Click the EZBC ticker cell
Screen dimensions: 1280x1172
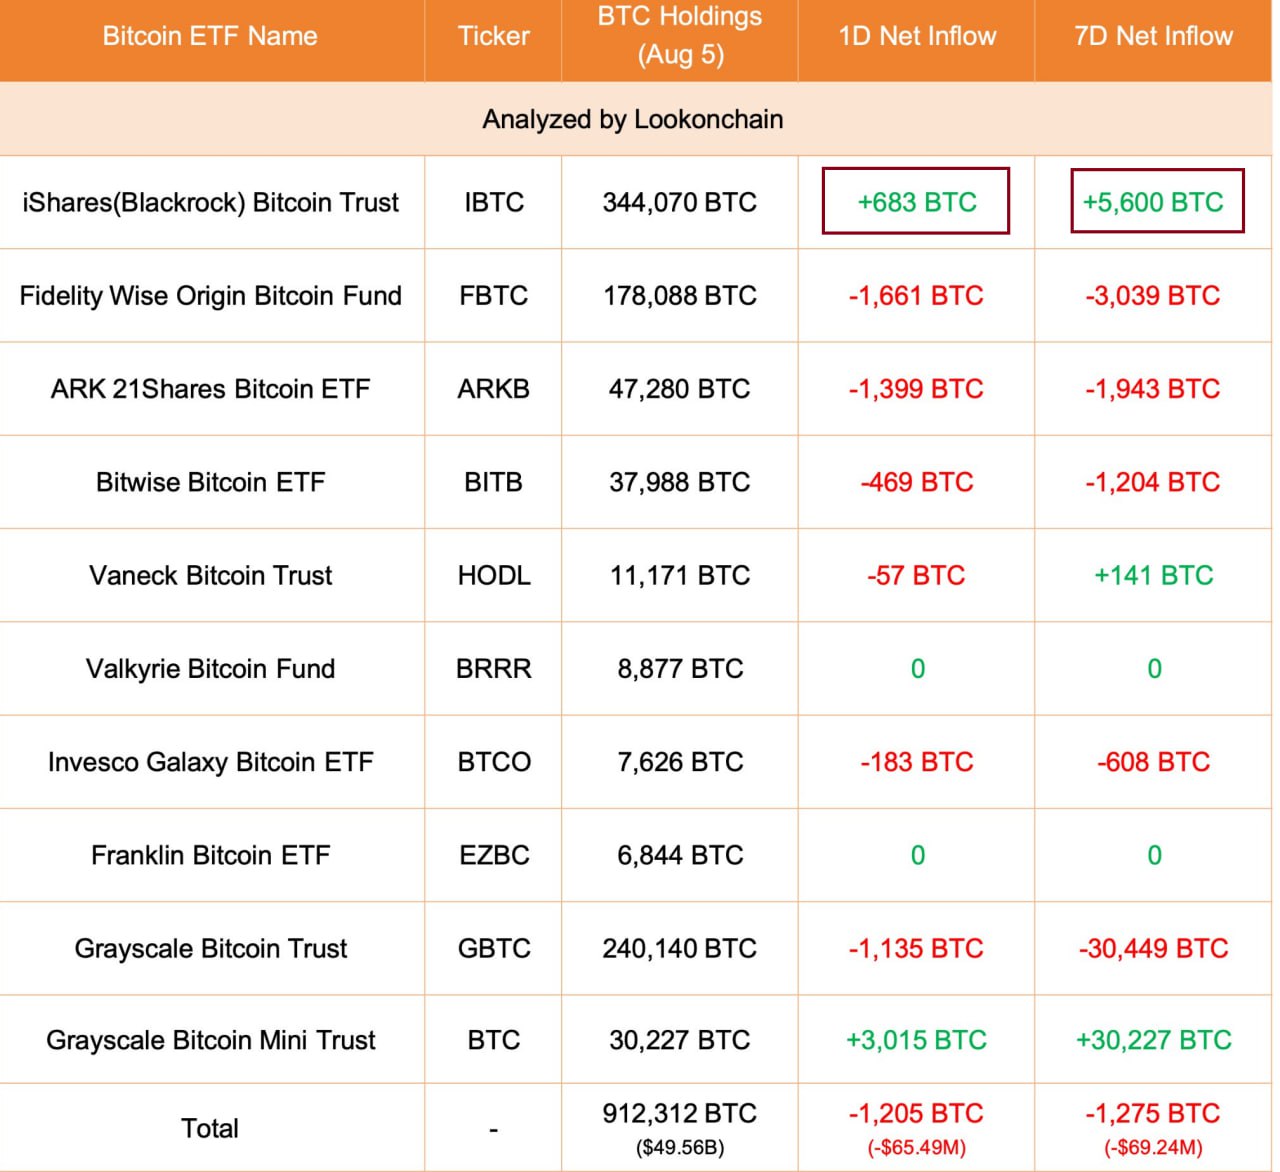click(x=494, y=855)
